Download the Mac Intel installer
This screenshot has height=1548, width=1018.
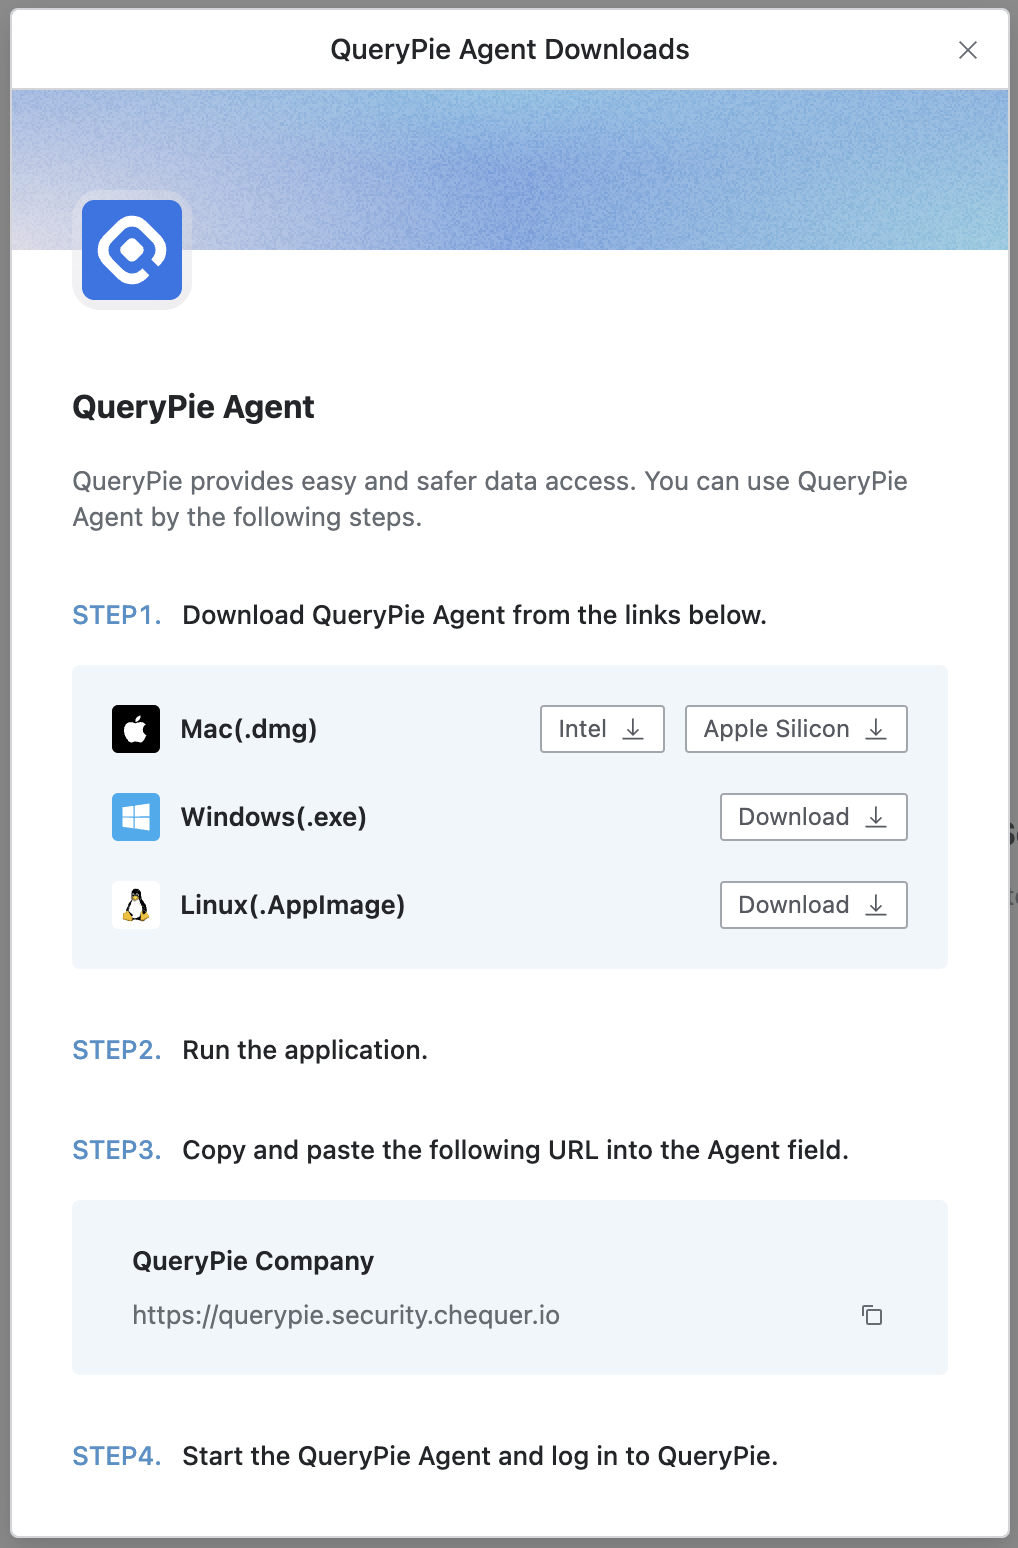(x=602, y=729)
